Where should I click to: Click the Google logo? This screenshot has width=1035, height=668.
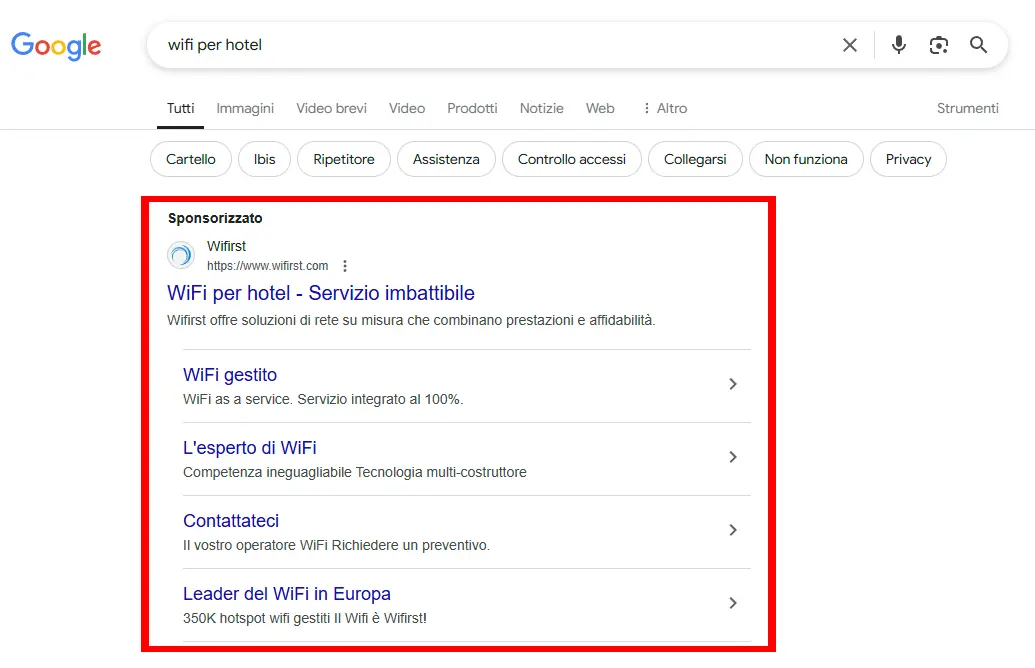pyautogui.click(x=56, y=46)
